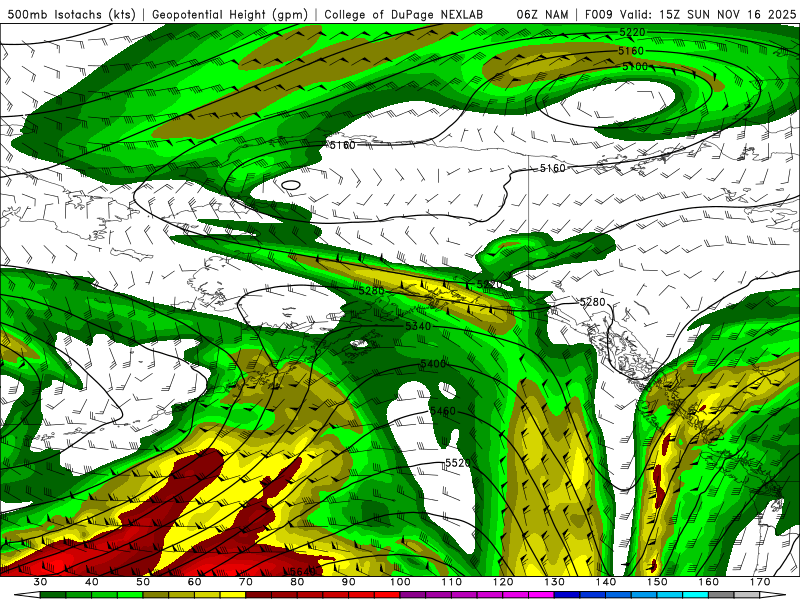
Task: Click the "06Z NAM" model run label
Action: 542,14
